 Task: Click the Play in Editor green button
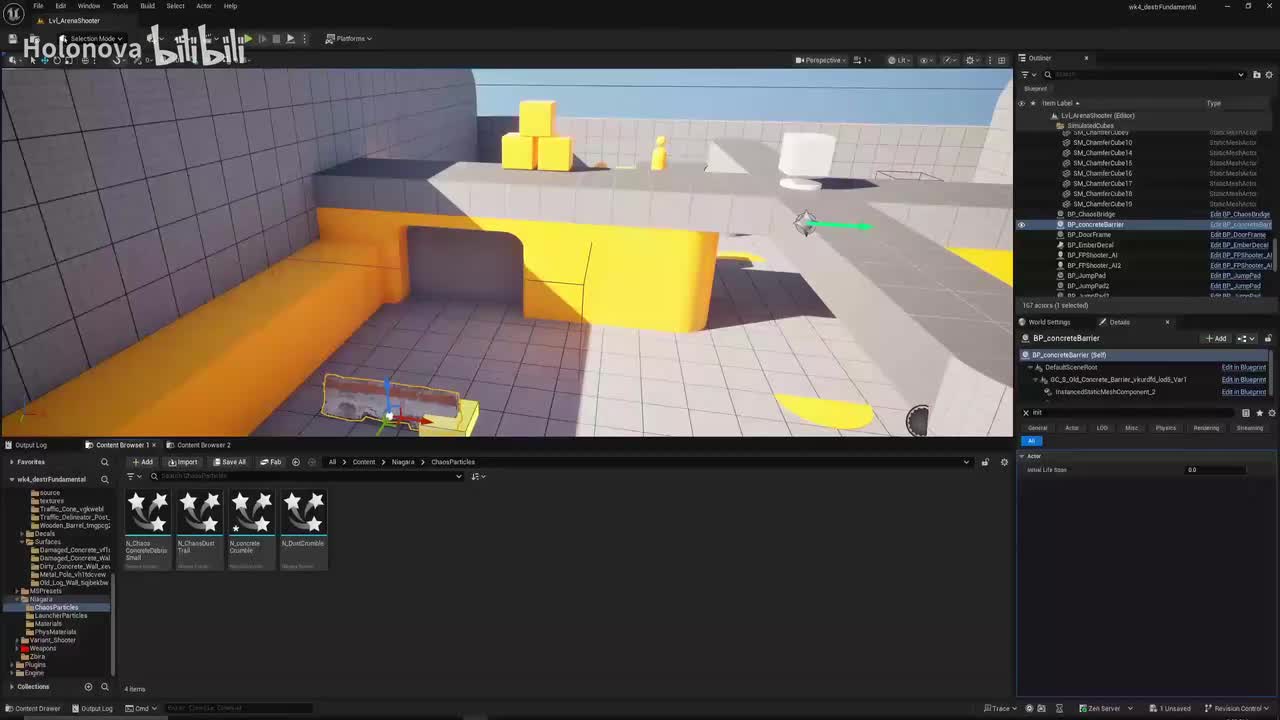coord(248,38)
